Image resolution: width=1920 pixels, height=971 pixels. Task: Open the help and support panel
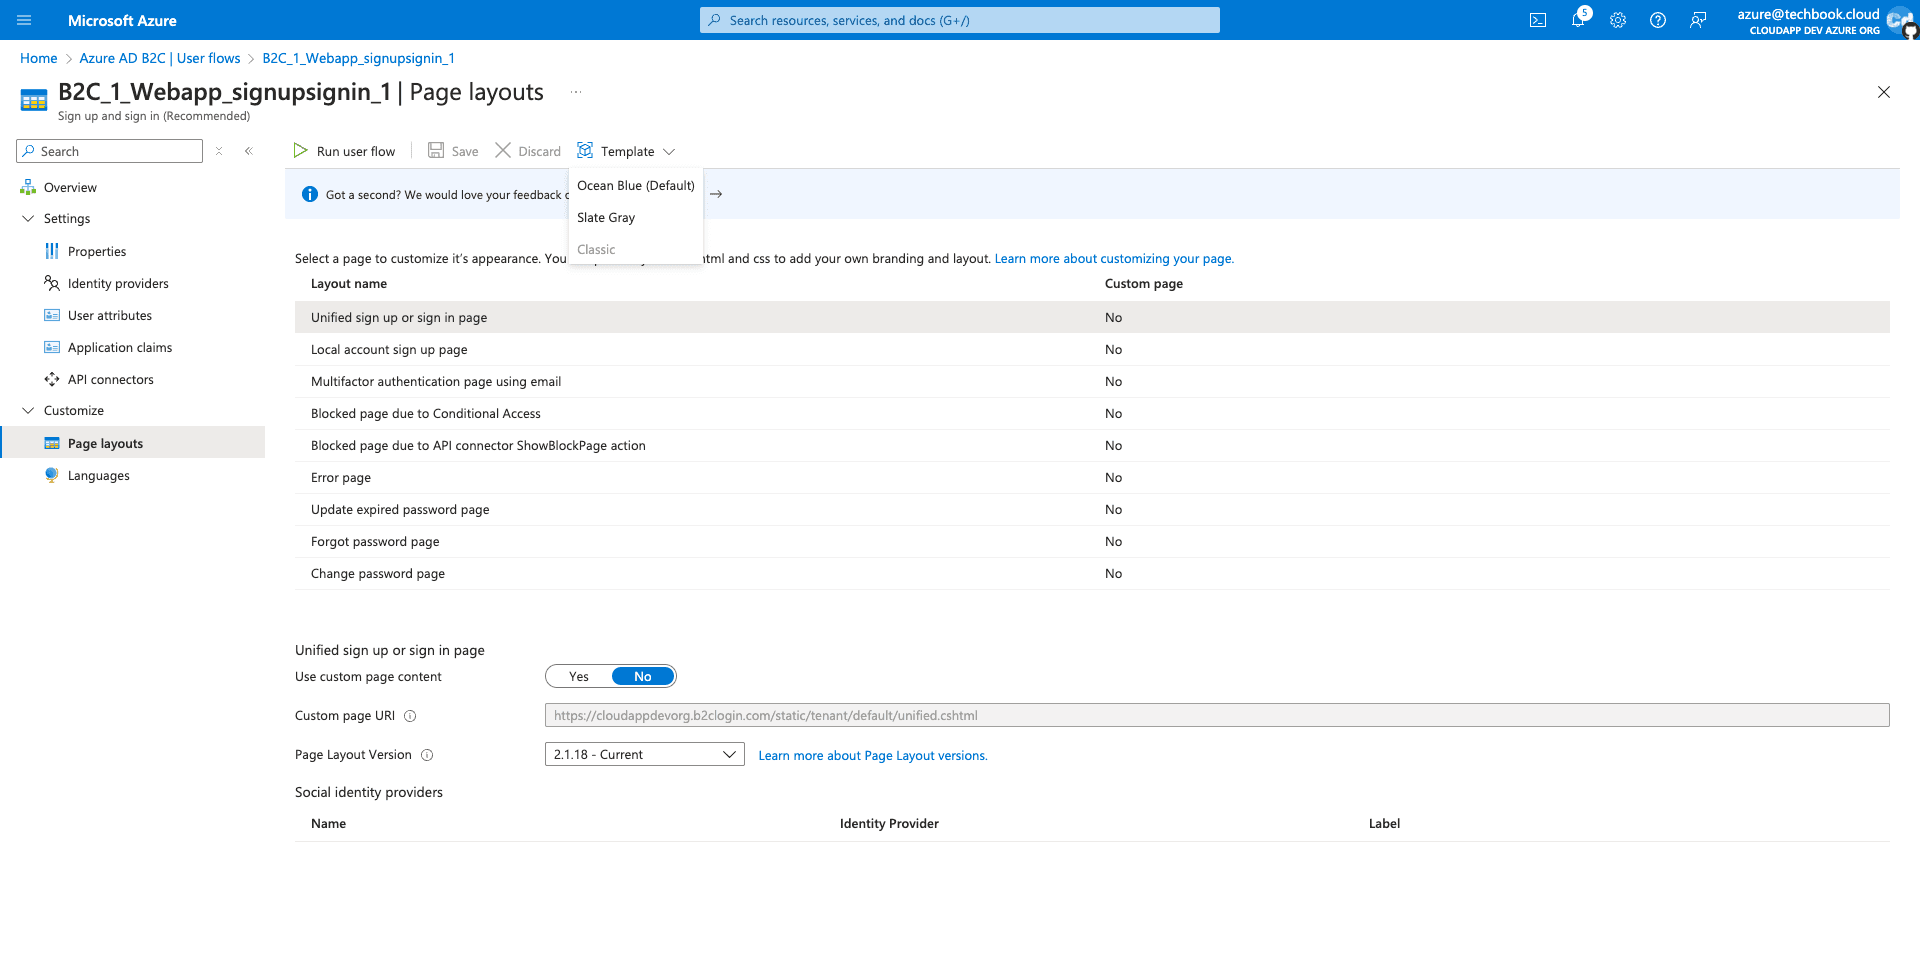click(1658, 20)
